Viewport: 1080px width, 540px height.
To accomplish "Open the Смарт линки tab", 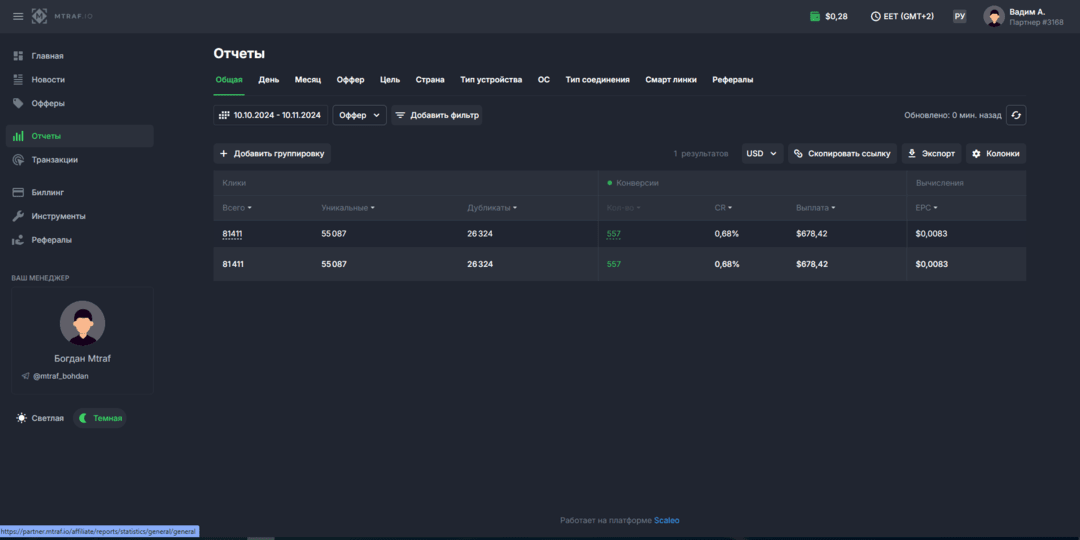I will (671, 80).
